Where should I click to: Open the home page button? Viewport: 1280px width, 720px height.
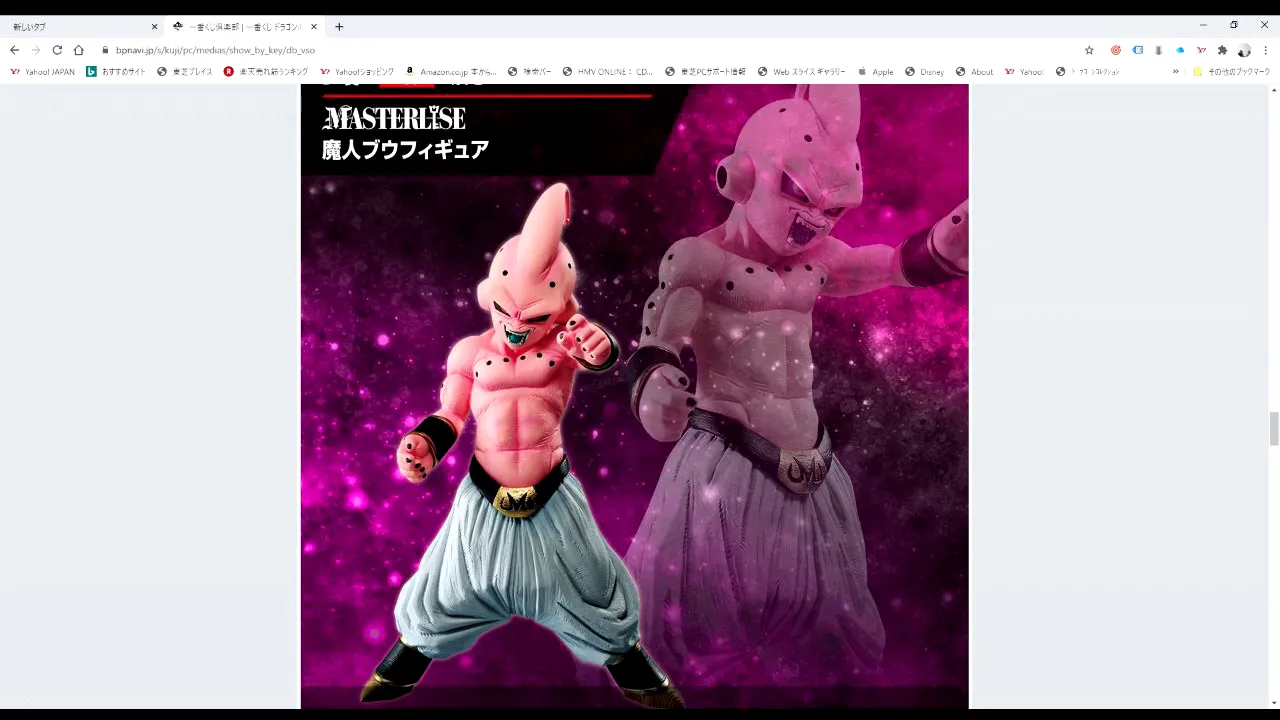[78, 50]
